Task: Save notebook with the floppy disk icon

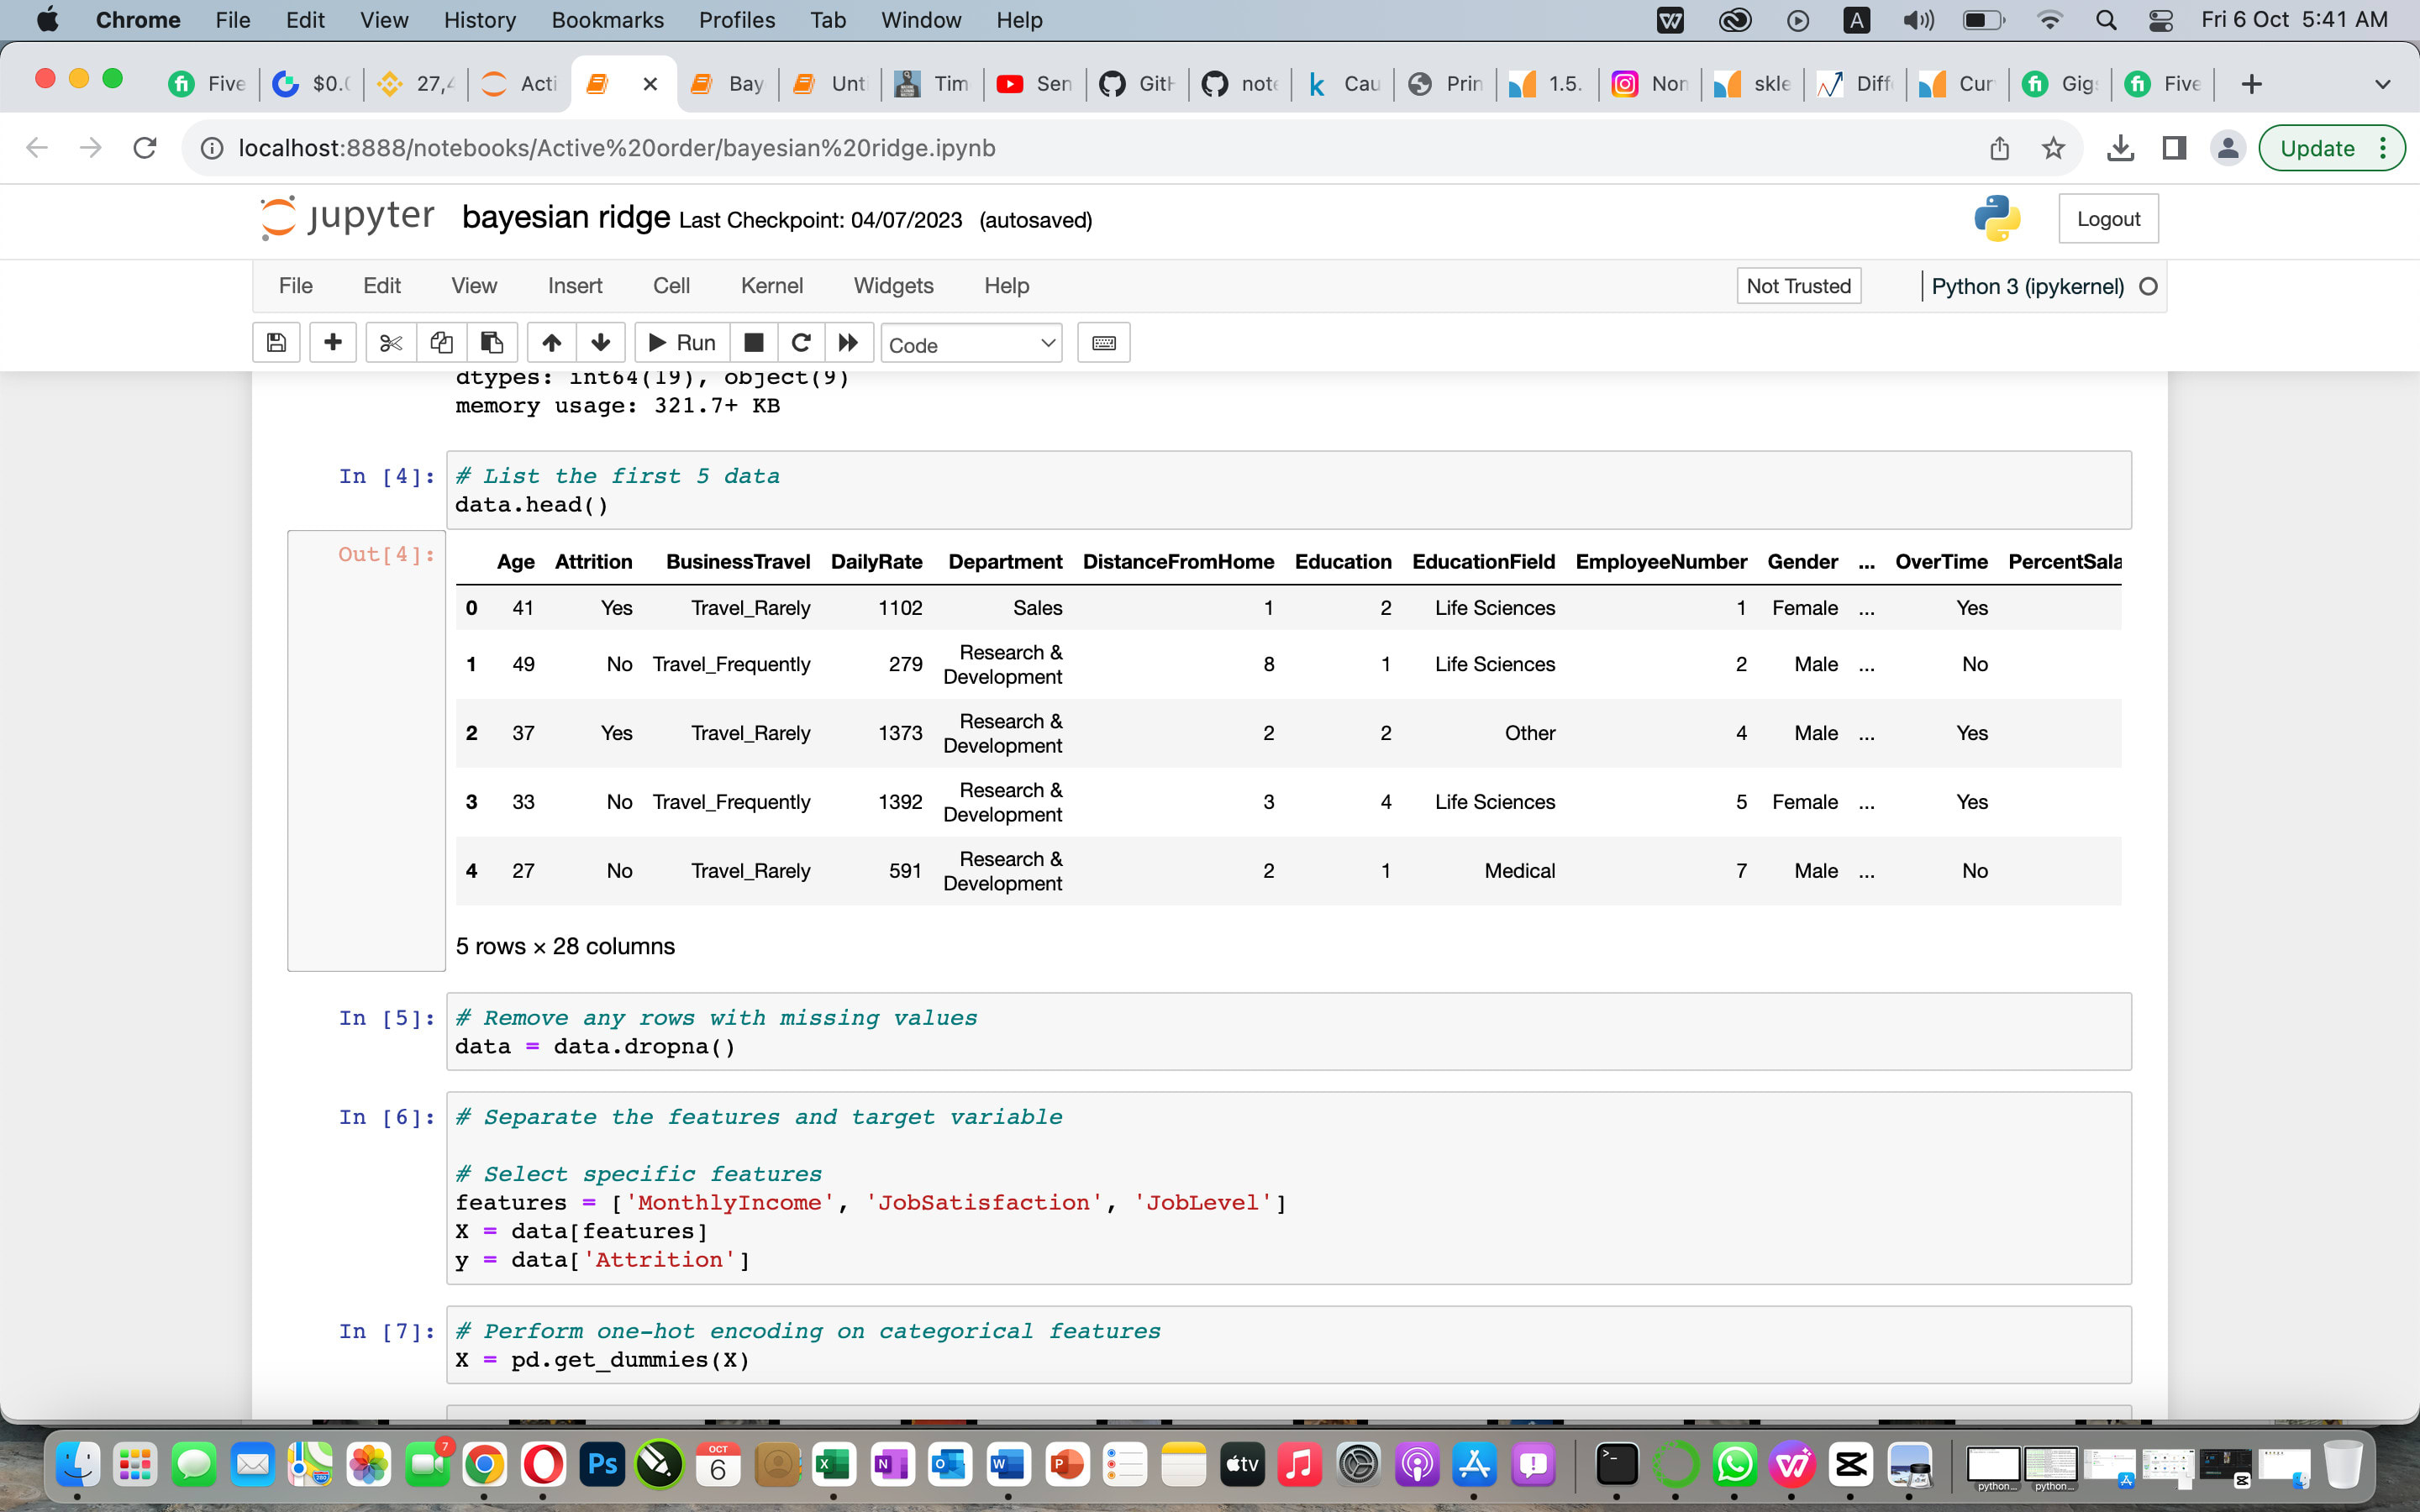Action: coord(277,343)
